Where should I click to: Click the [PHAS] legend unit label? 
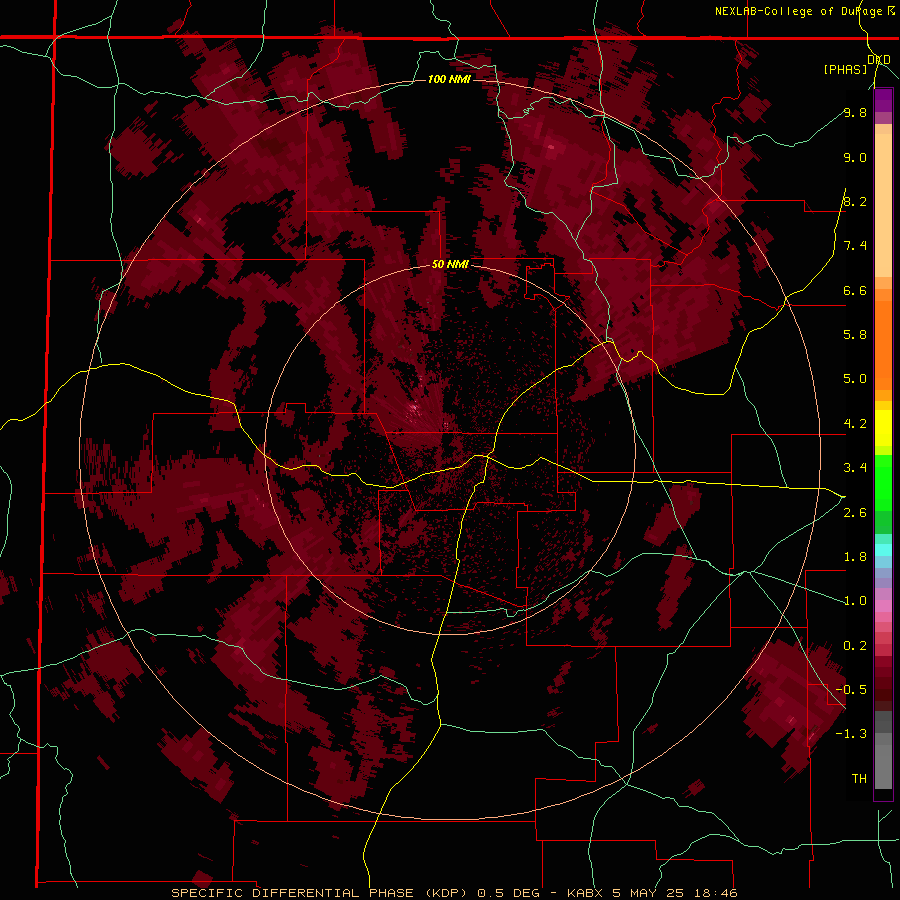(x=845, y=69)
